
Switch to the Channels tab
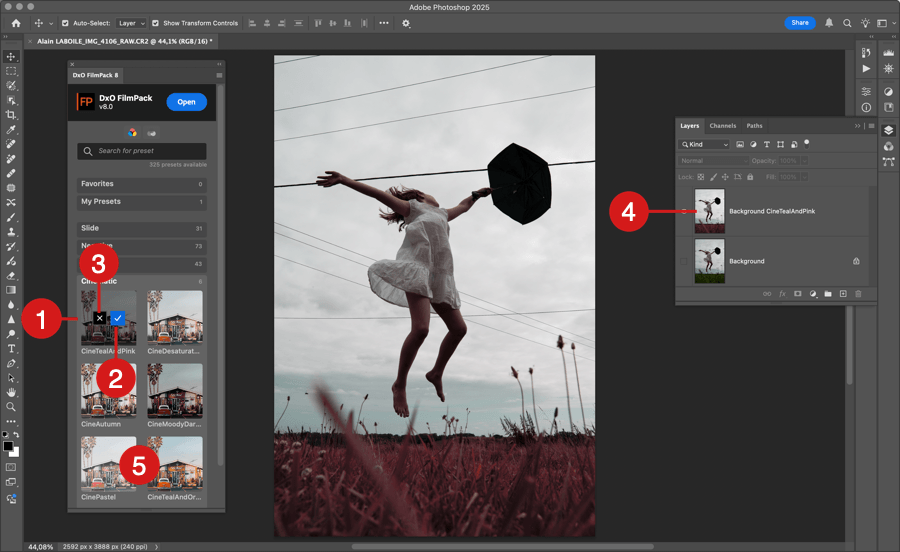tap(722, 126)
